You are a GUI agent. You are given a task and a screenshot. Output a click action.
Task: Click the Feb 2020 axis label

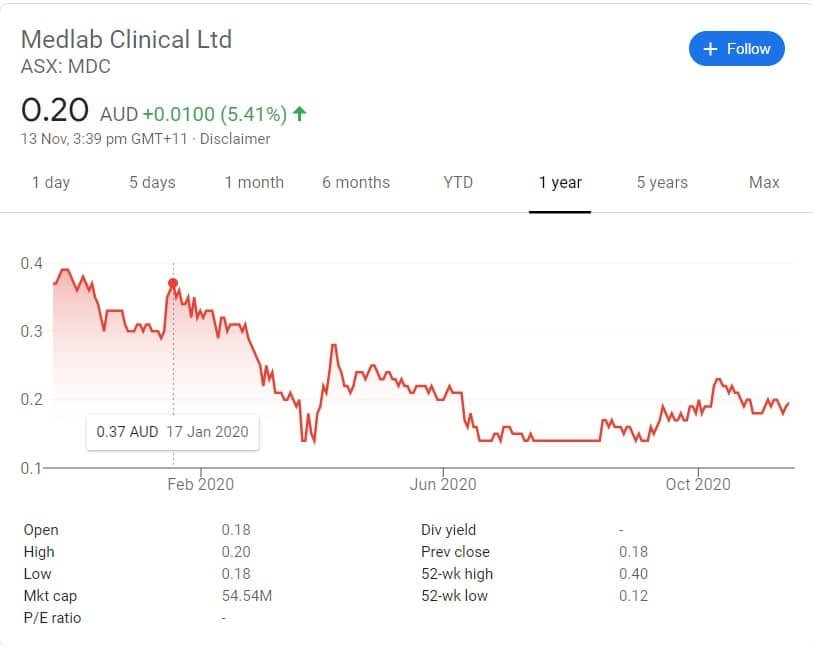tap(201, 484)
